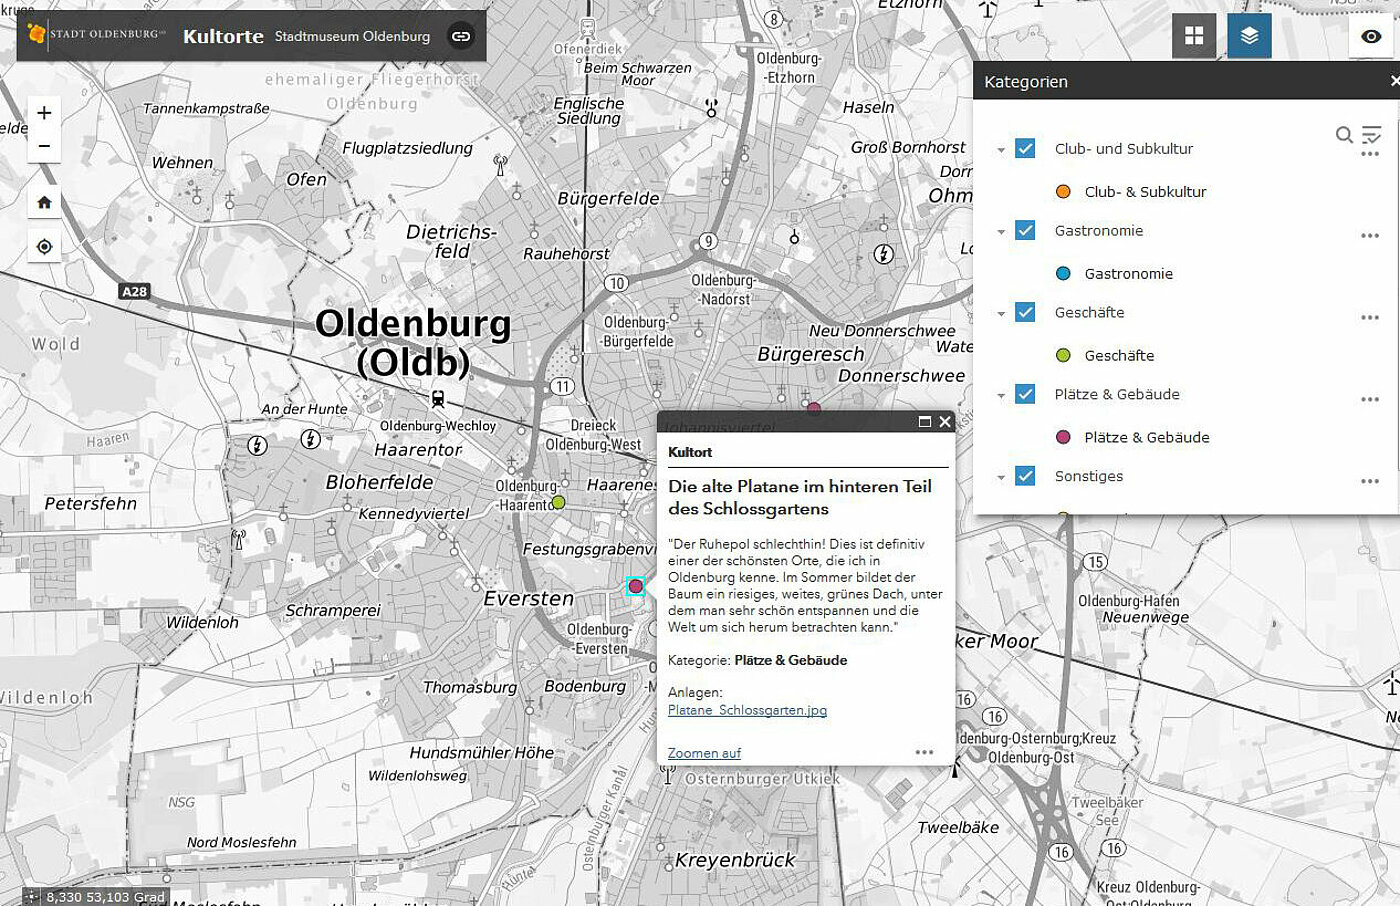Screen dimensions: 1400x906
Task: Click the coordinates readout 8,330 53,103 Grad
Action: coord(105,897)
